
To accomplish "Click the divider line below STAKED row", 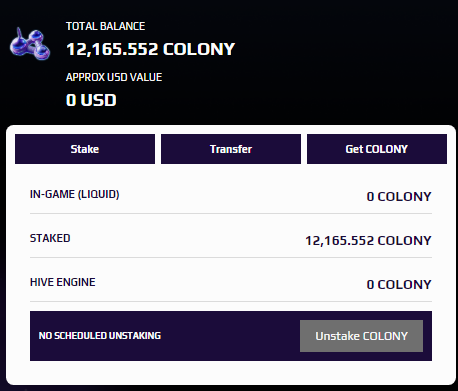I will [x=231, y=257].
